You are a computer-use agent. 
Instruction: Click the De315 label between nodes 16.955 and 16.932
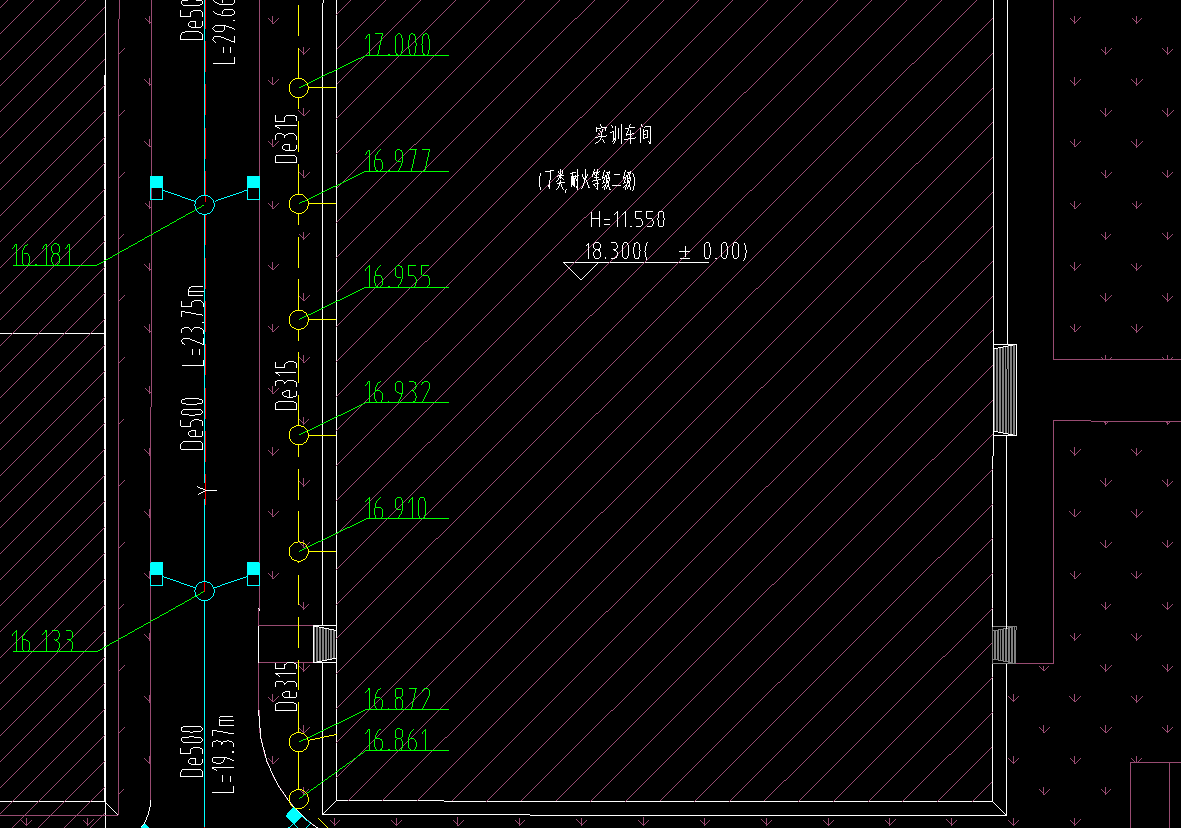287,385
